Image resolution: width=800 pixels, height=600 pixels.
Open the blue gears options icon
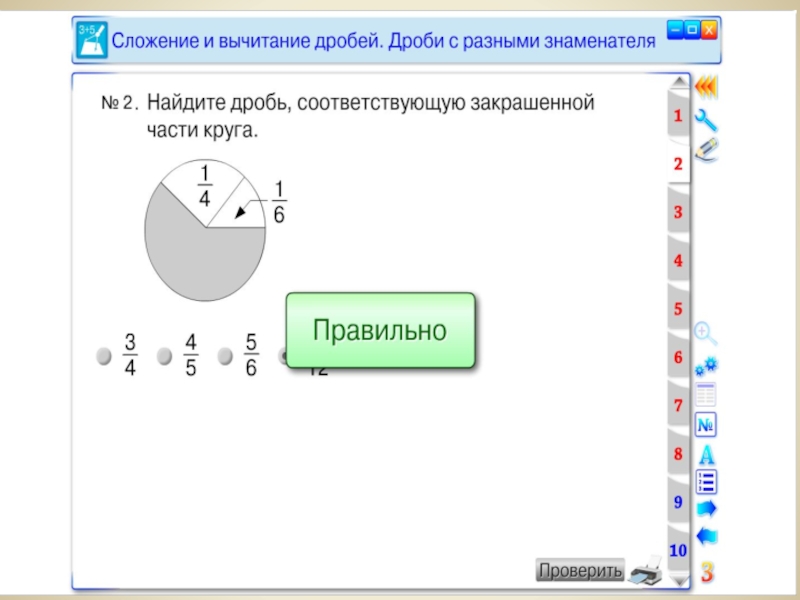tap(706, 366)
